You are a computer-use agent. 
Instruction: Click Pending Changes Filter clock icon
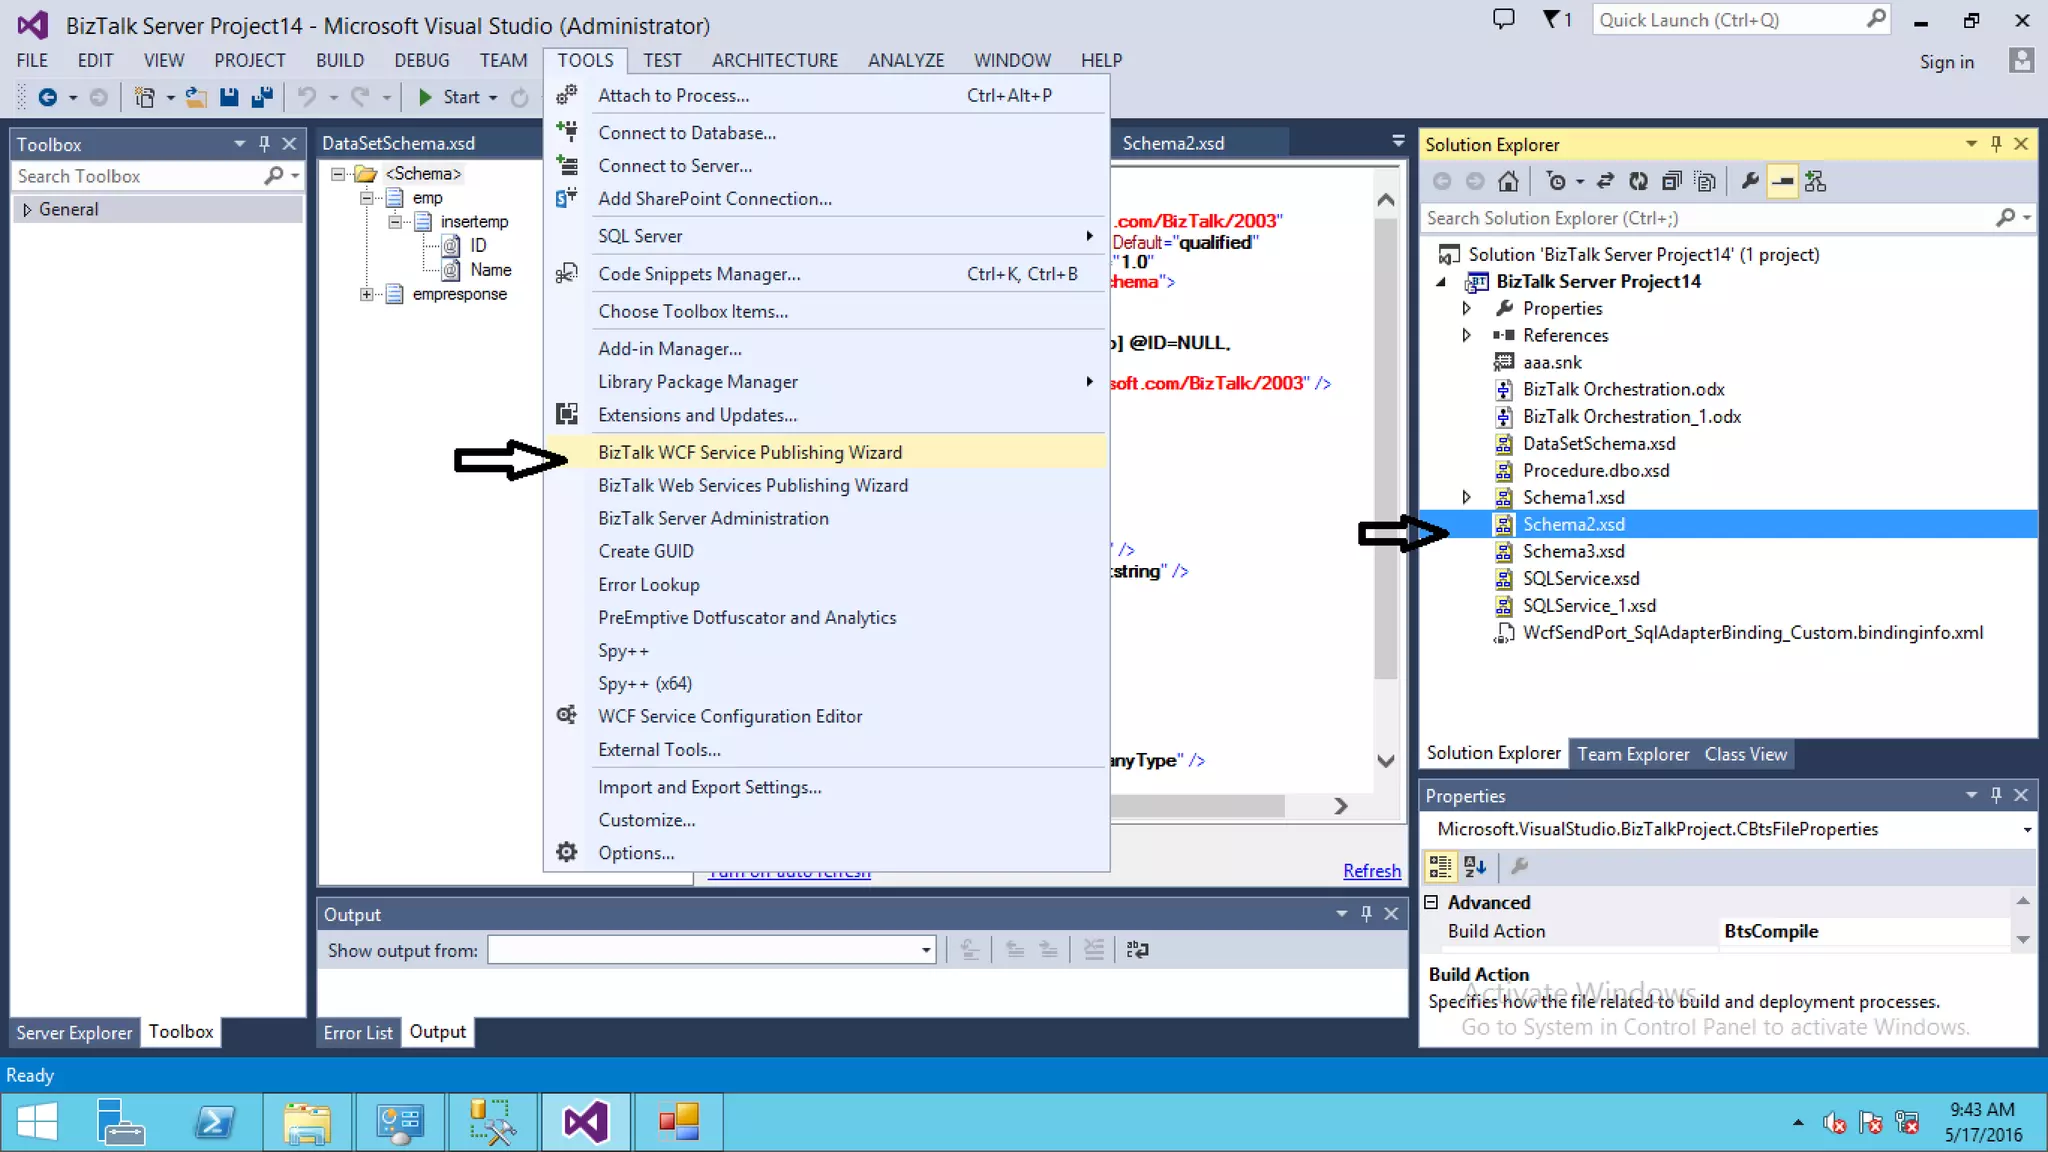[x=1556, y=181]
